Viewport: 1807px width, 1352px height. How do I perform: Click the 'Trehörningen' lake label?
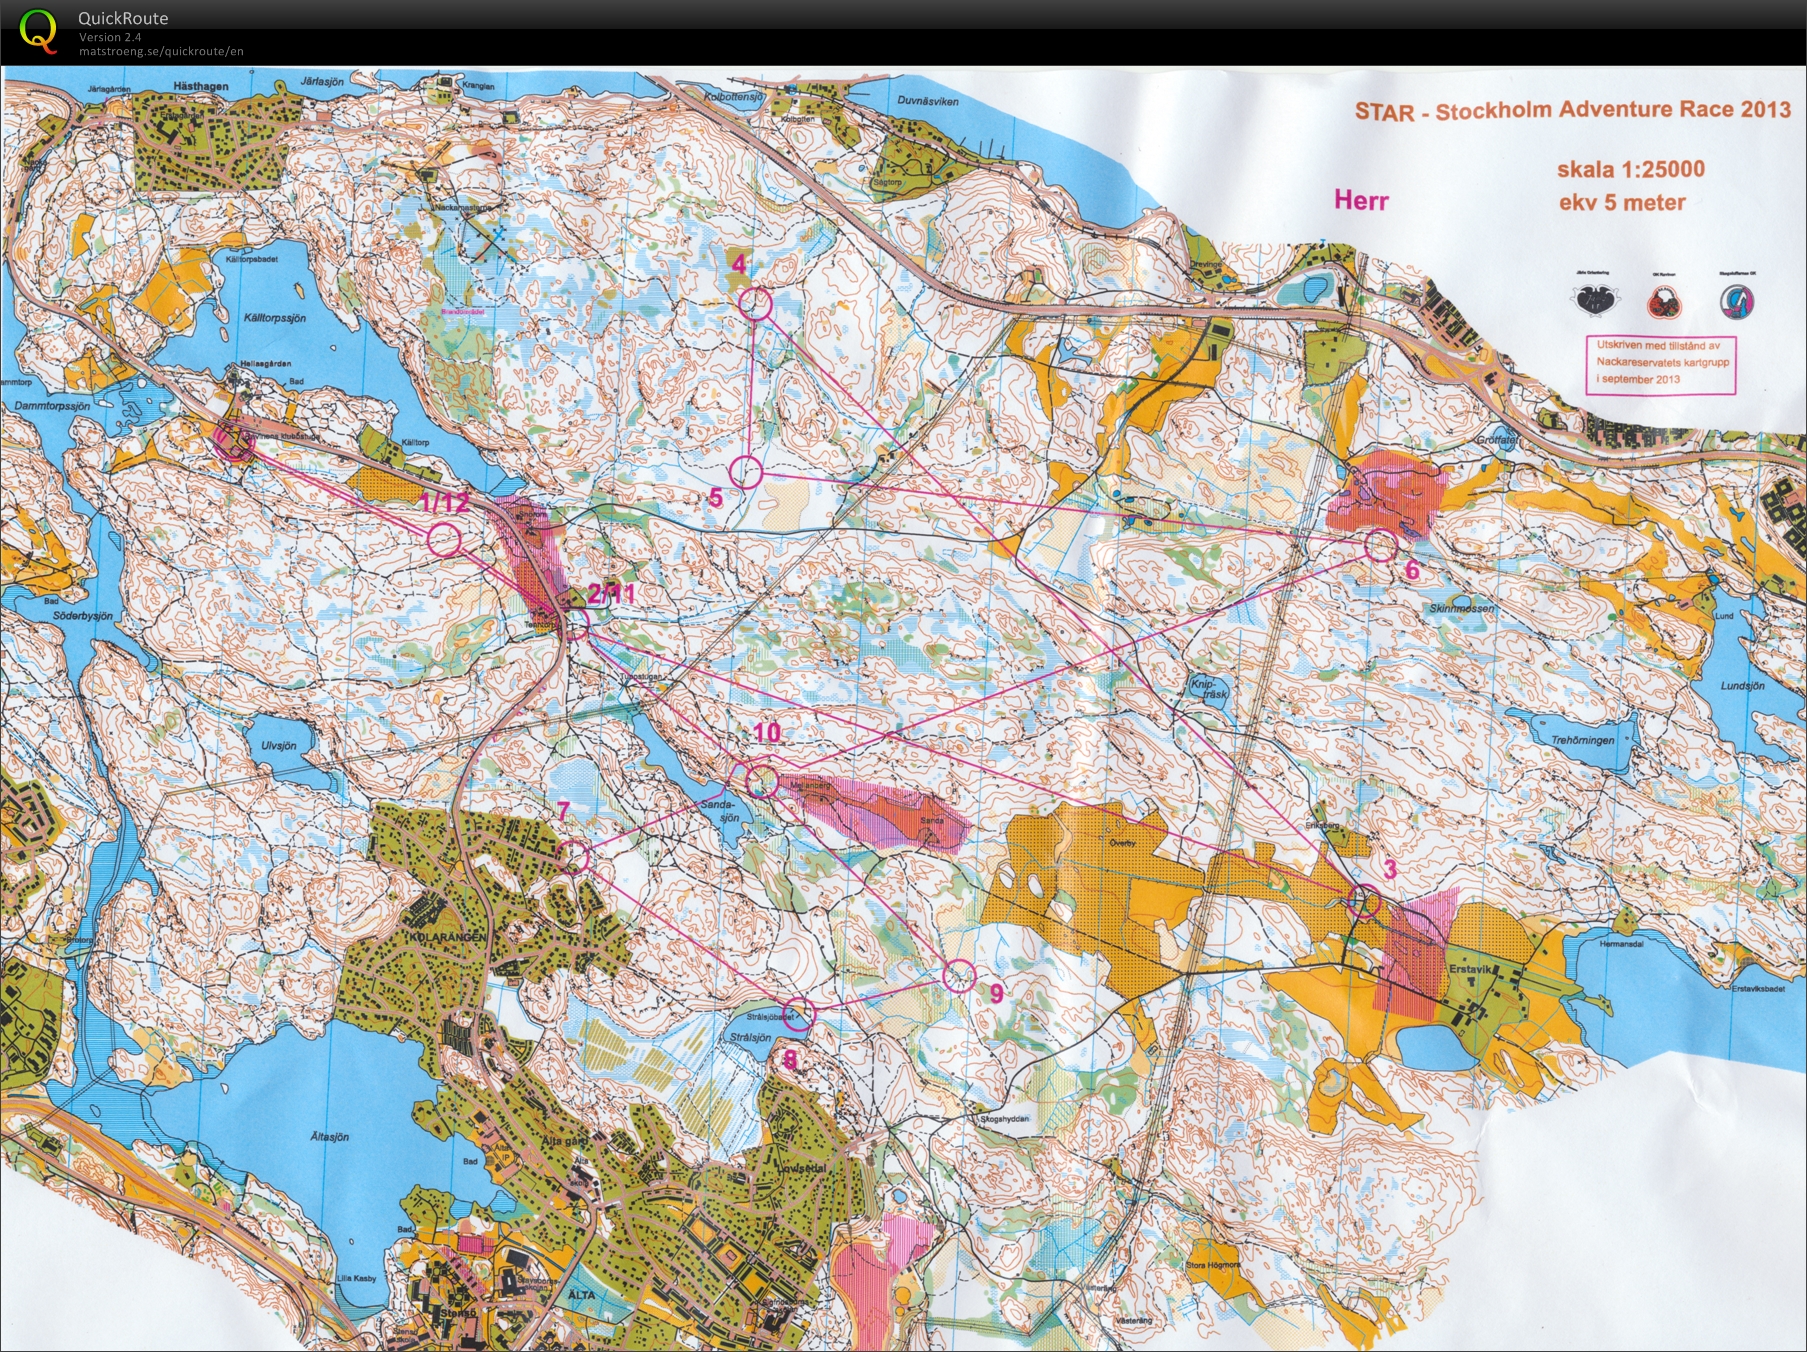(x=1583, y=740)
